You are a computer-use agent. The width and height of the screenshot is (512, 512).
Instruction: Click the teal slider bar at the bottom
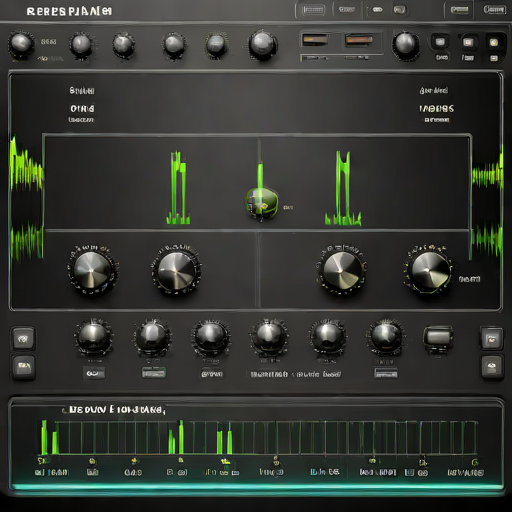(257, 487)
